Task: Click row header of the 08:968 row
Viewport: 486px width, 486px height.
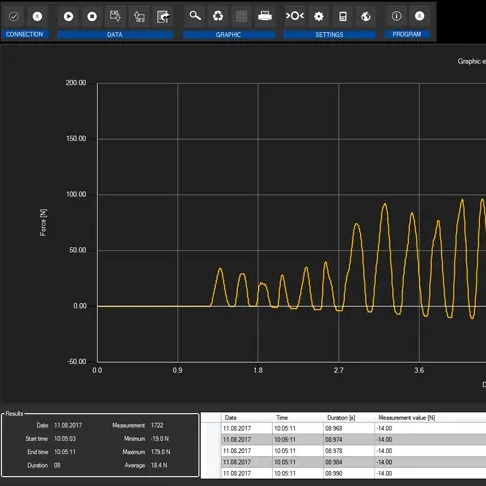Action: coord(211,428)
